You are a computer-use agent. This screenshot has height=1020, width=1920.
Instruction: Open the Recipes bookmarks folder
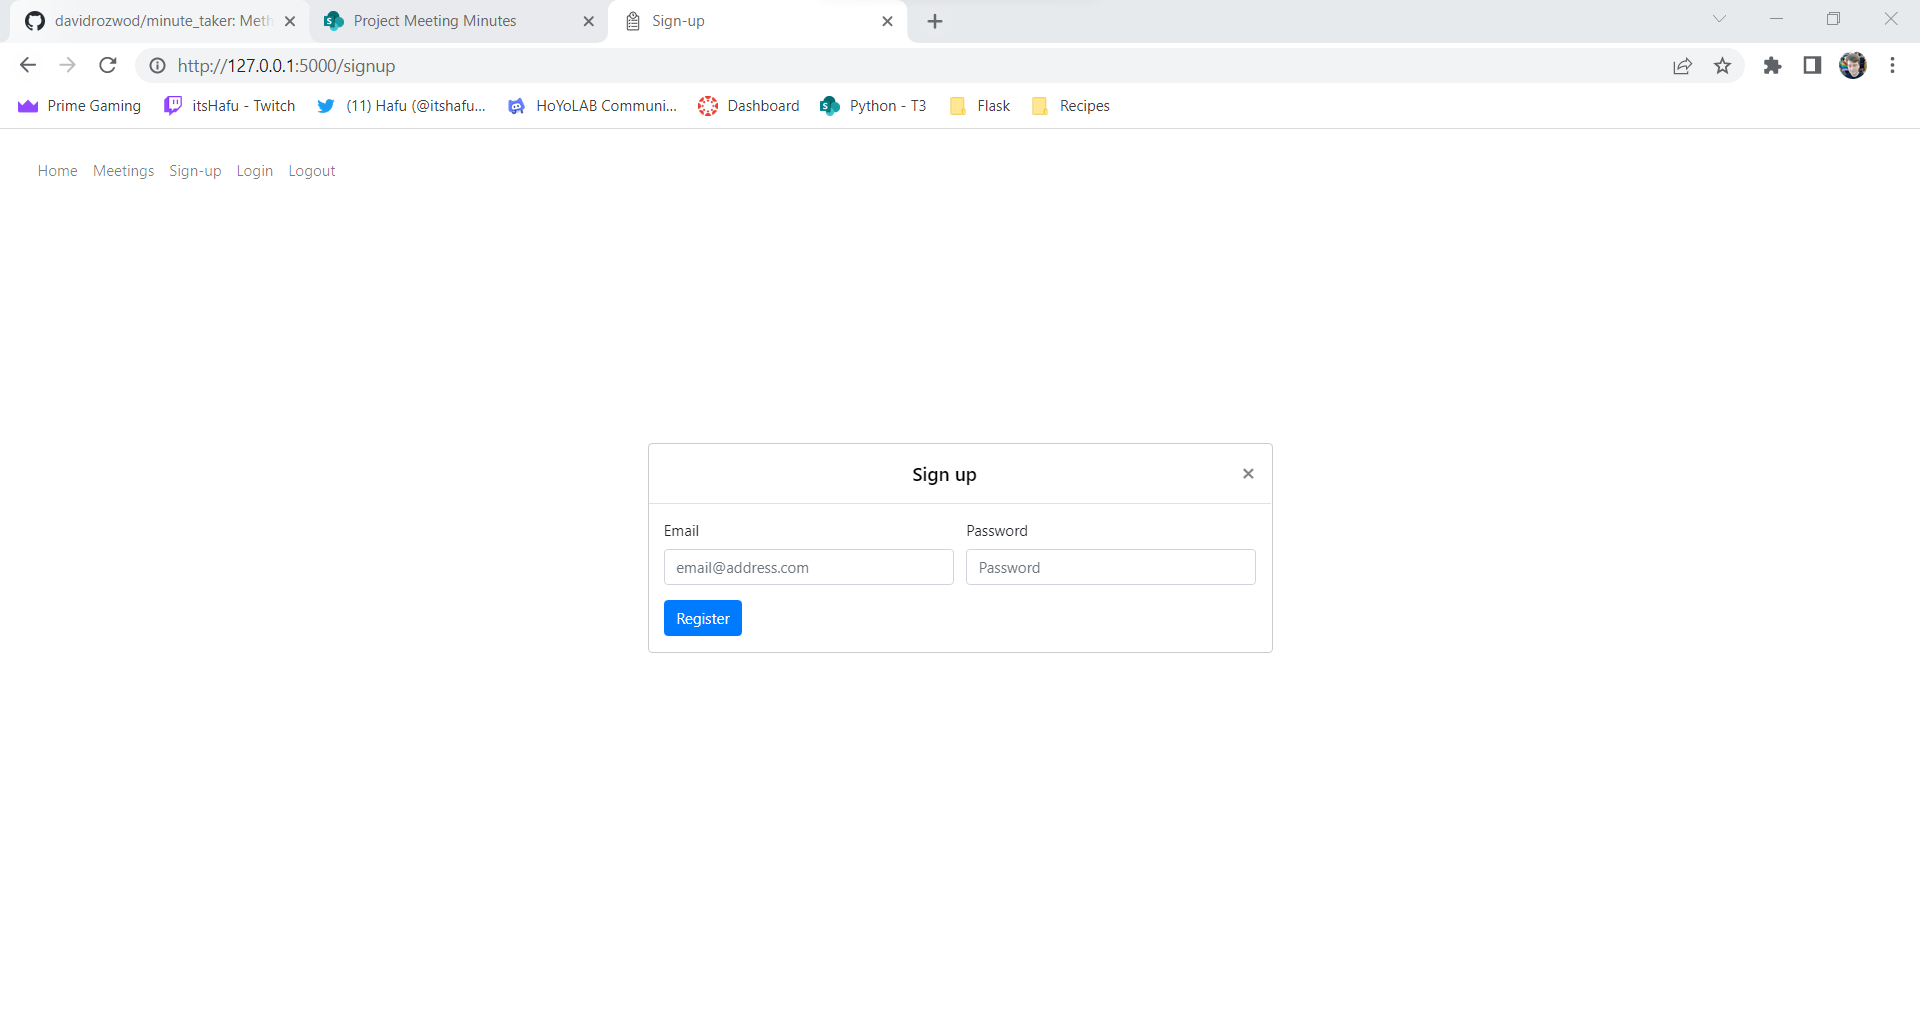pos(1070,106)
